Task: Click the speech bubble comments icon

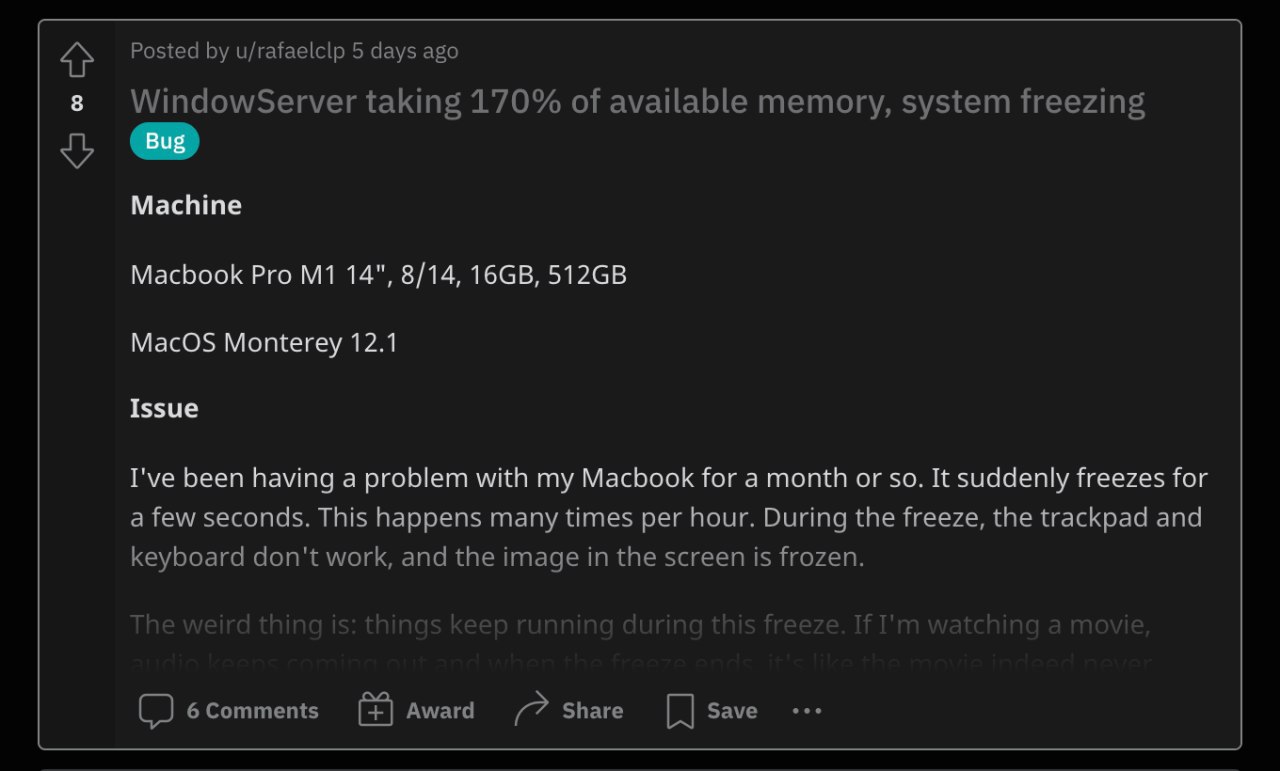Action: coord(156,711)
